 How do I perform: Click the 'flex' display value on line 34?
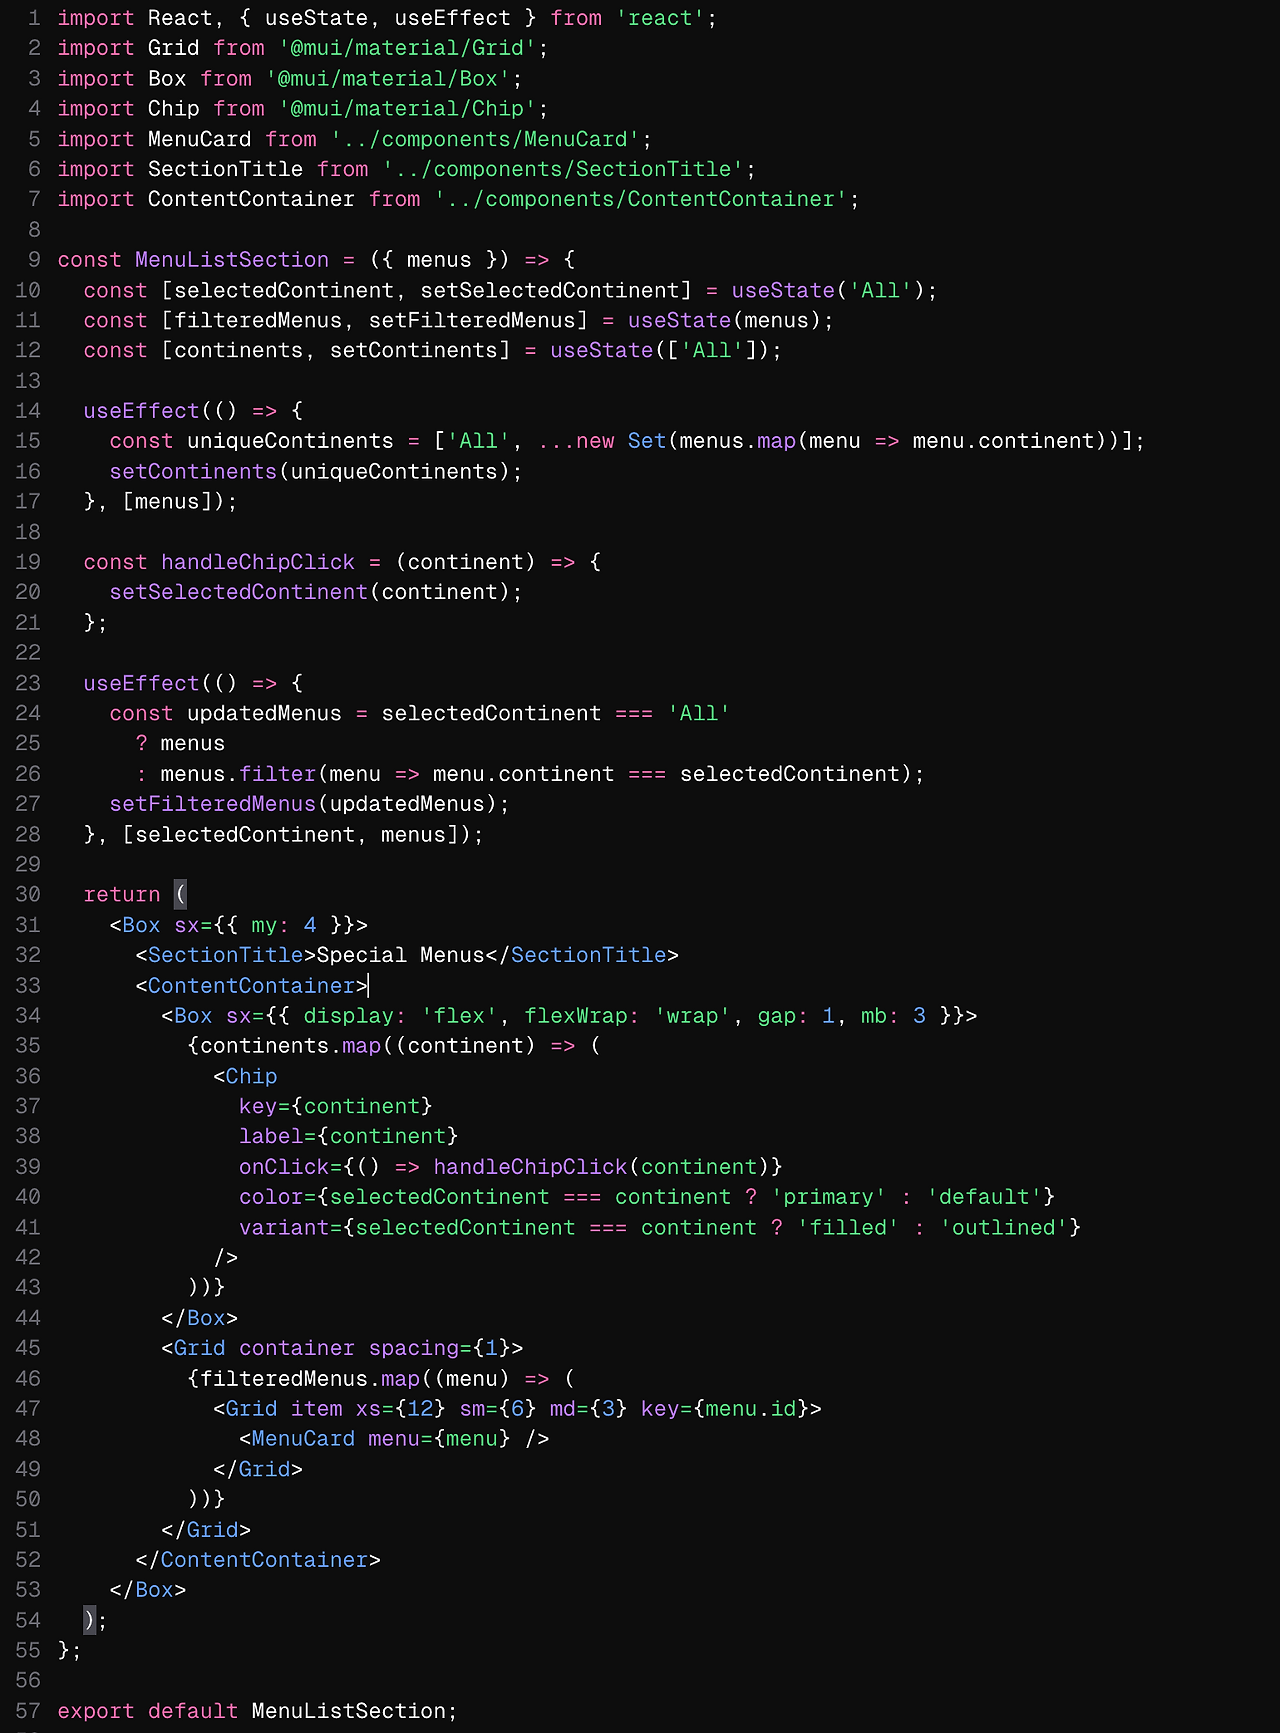pyautogui.click(x=460, y=1016)
